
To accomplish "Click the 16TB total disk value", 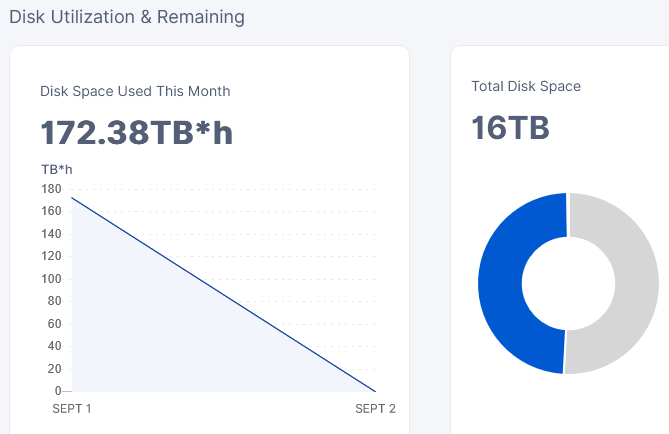I will click(x=510, y=128).
